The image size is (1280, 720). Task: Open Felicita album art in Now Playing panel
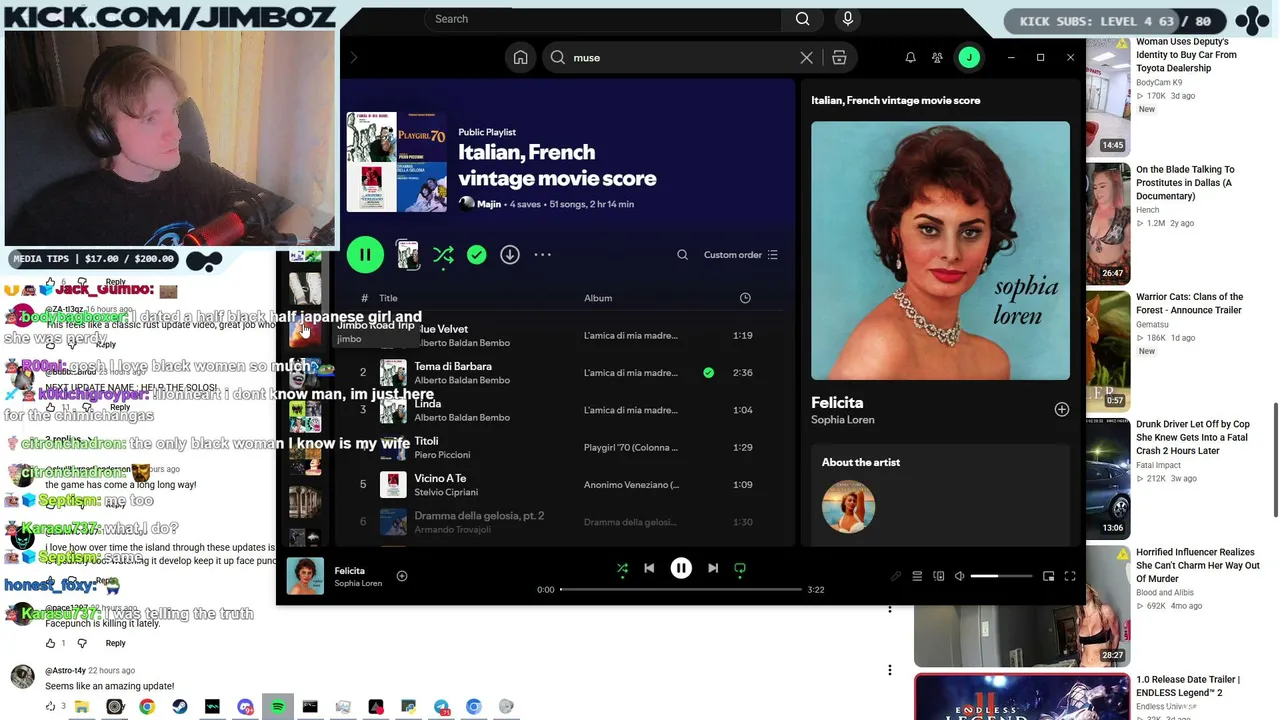(x=940, y=251)
